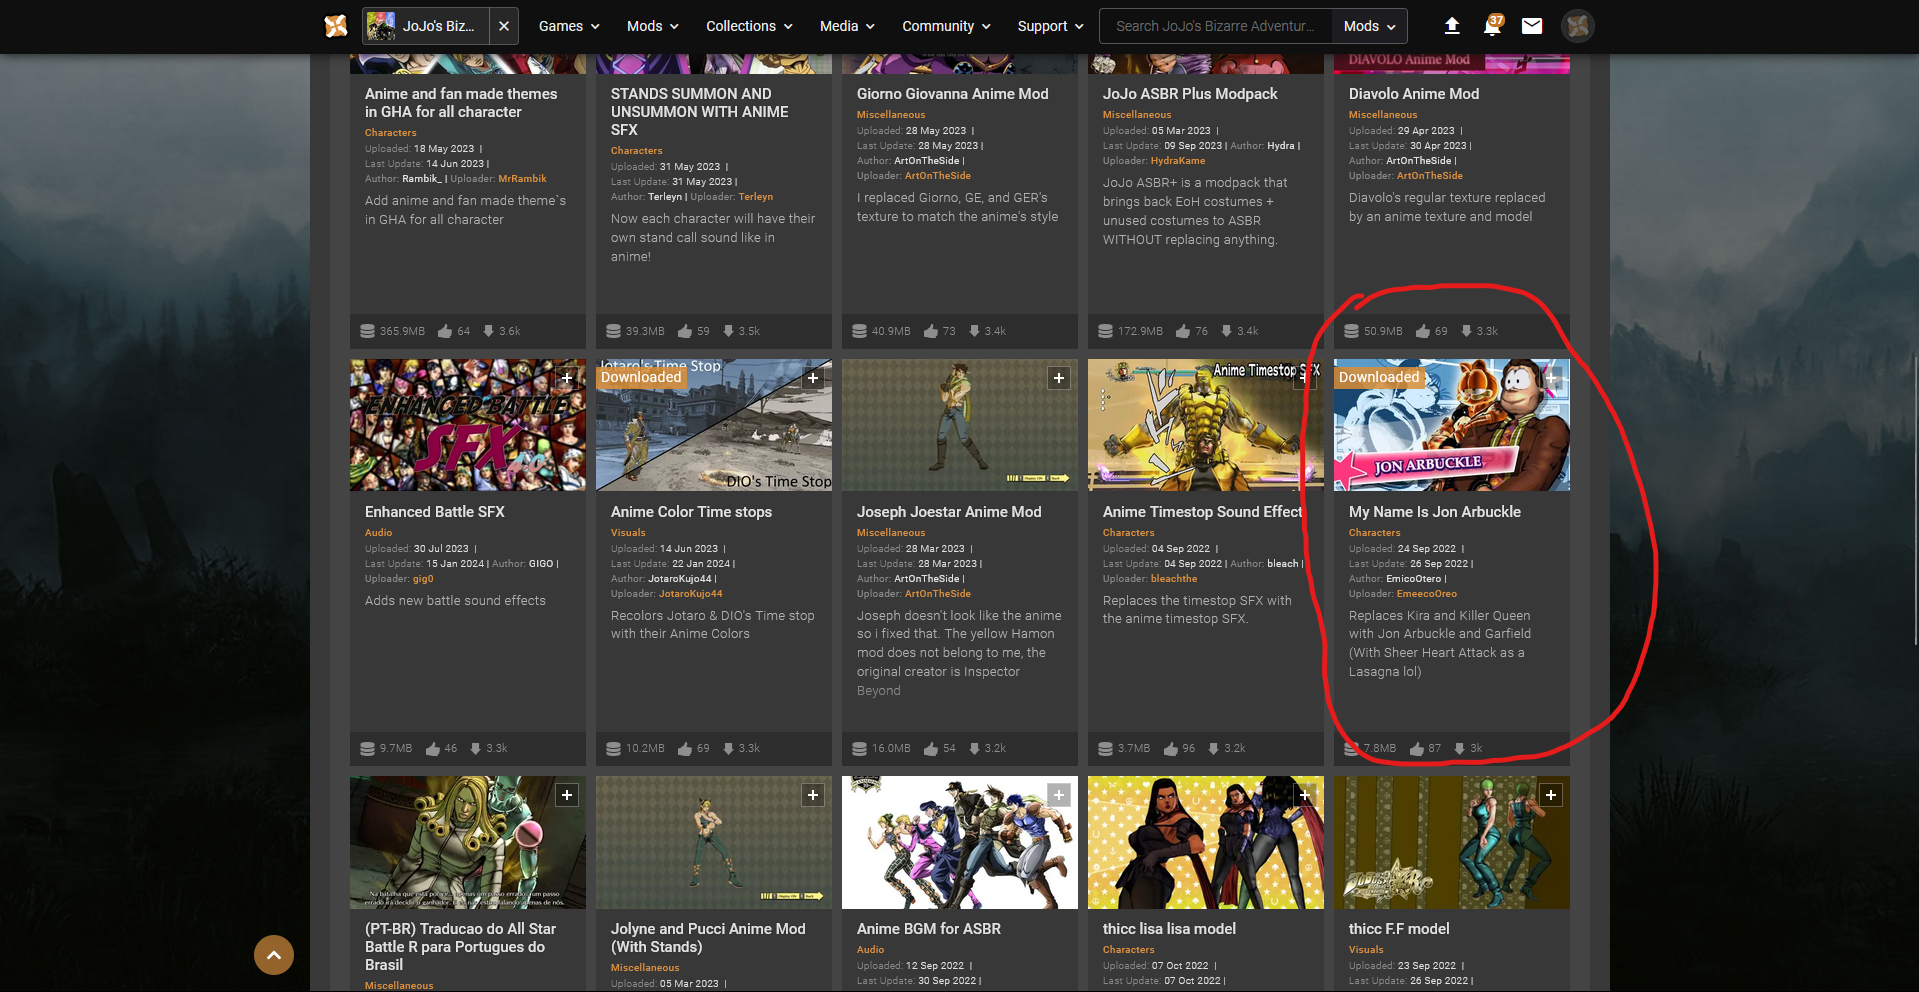Open the Joseph Joestar Anime Mod title
1919x992 pixels.
949,512
